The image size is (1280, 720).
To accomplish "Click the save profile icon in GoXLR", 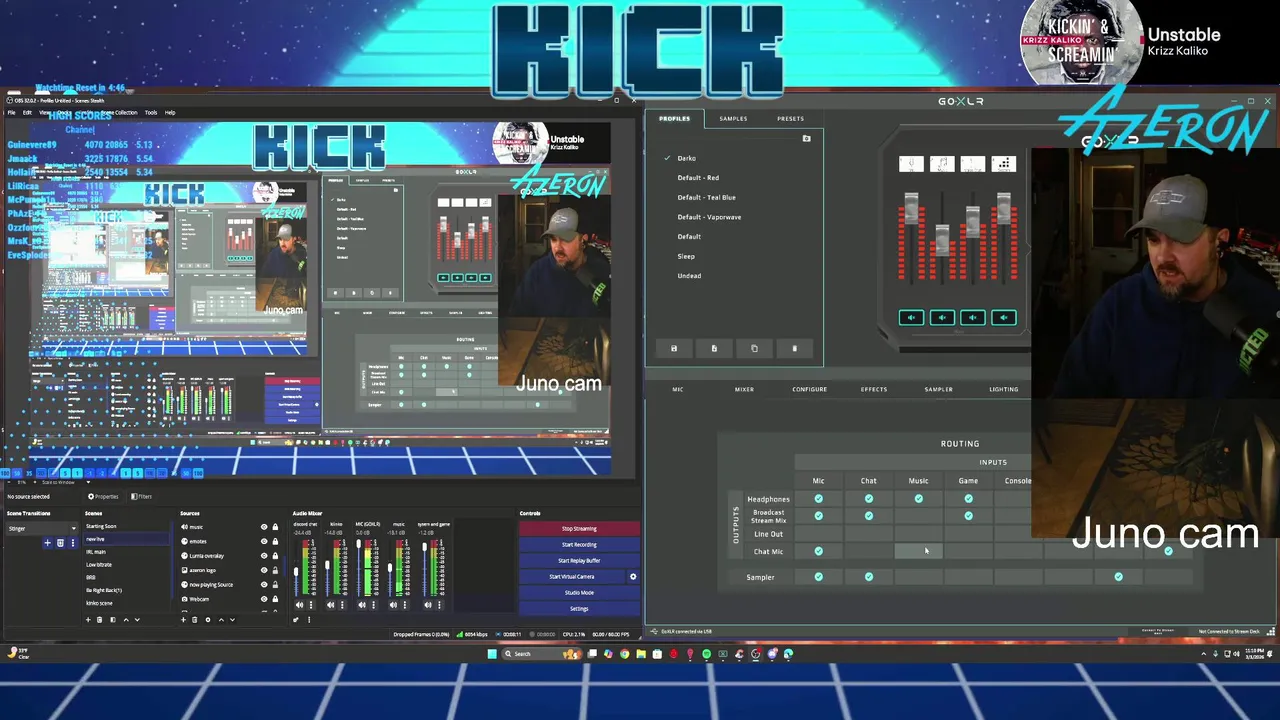I will point(674,348).
